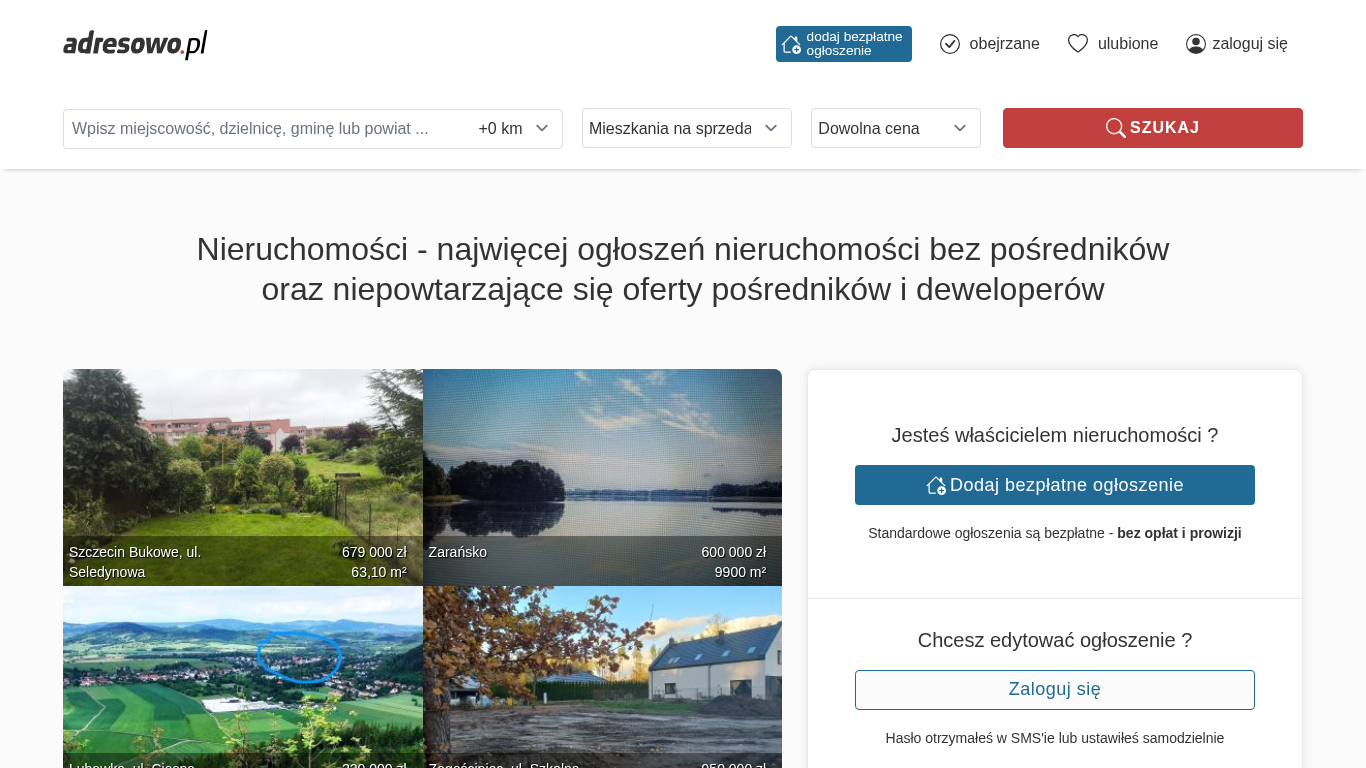The width and height of the screenshot is (1366, 768).
Task: Click the checkmark circle icon beside obejrzane
Action: coord(950,44)
